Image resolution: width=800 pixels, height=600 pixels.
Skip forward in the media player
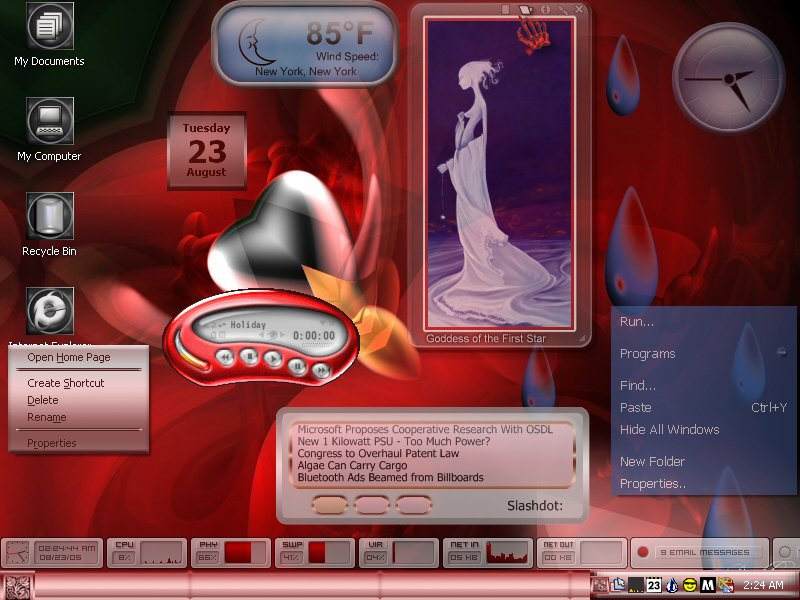coord(320,369)
